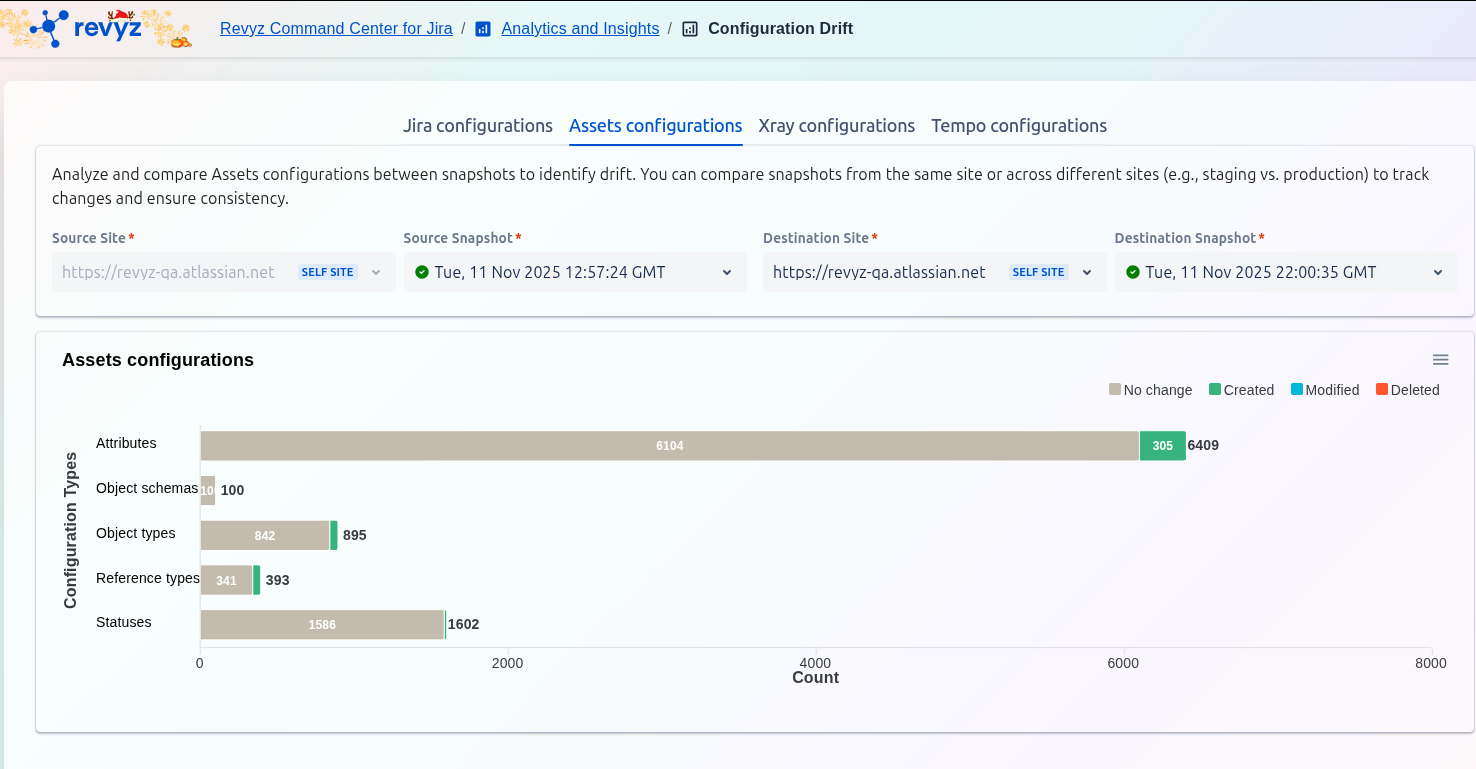Viewport: 1476px width, 769px height.
Task: Click the Attributes No change bar 6104
Action: pos(669,446)
